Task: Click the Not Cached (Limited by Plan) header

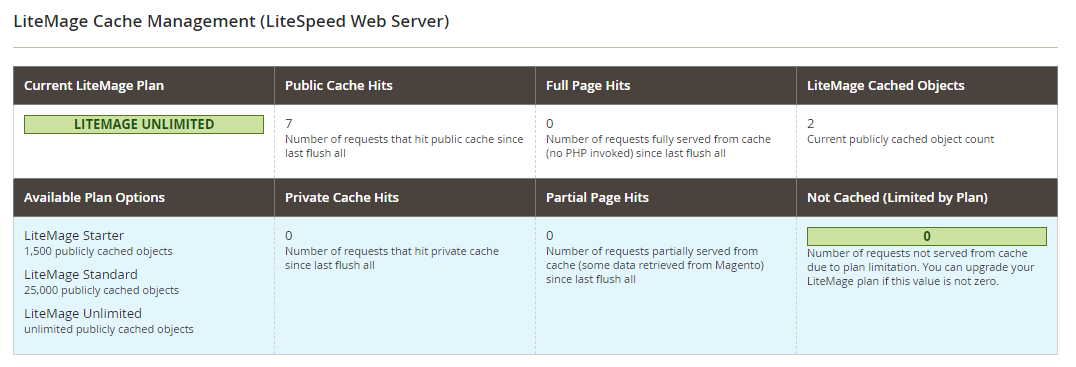Action: pos(897,198)
